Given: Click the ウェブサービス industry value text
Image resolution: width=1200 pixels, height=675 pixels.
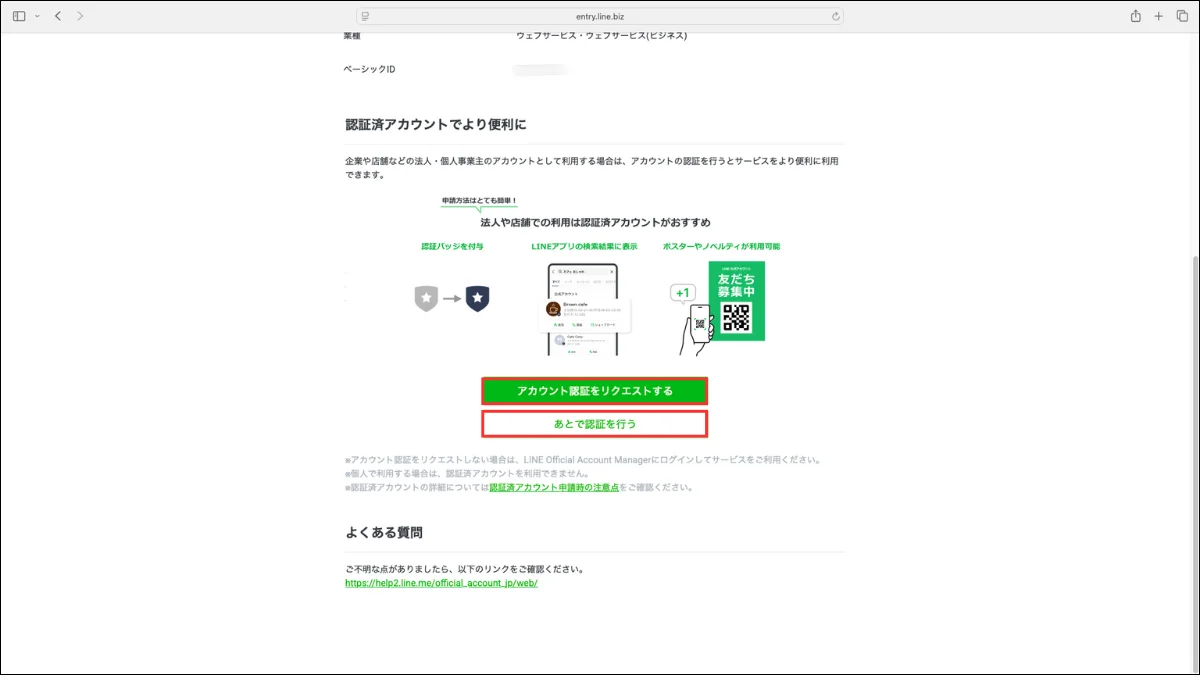Looking at the screenshot, I should 601,36.
